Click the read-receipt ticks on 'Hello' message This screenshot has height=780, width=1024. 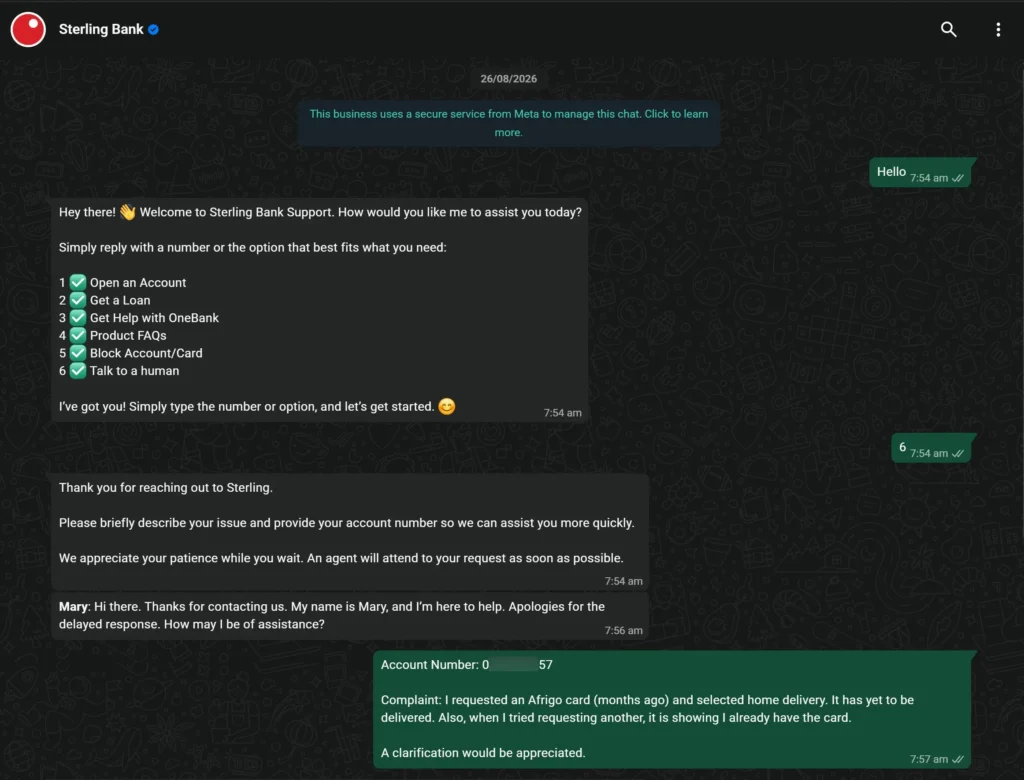coord(958,178)
